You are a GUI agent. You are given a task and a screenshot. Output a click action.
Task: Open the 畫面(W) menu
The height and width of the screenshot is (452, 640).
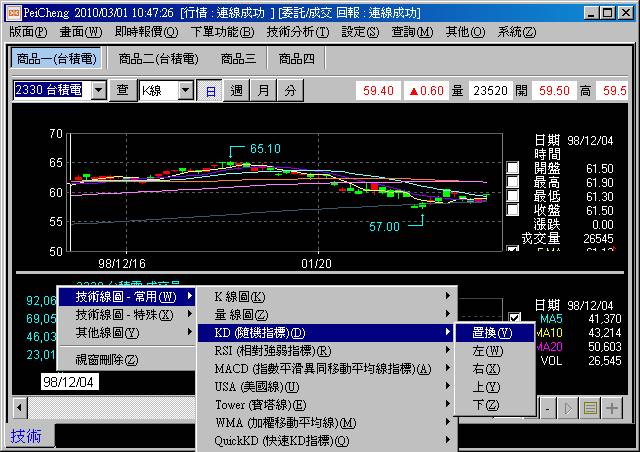[81, 31]
